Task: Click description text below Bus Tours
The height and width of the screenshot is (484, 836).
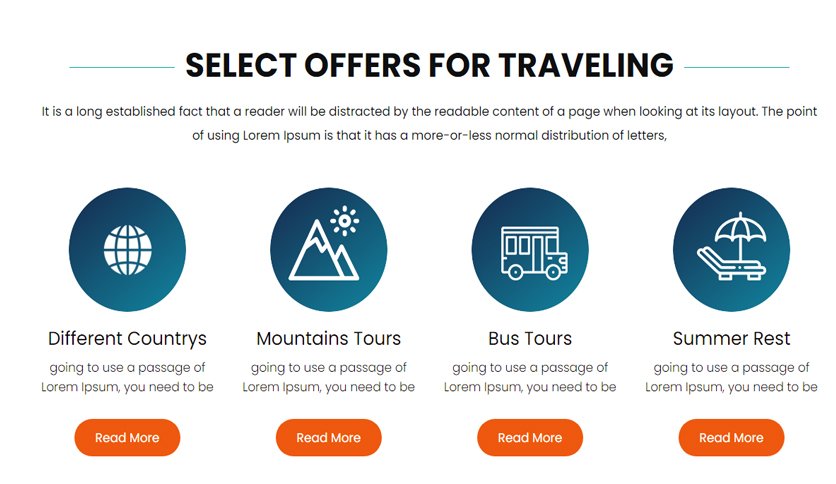Action: point(530,377)
